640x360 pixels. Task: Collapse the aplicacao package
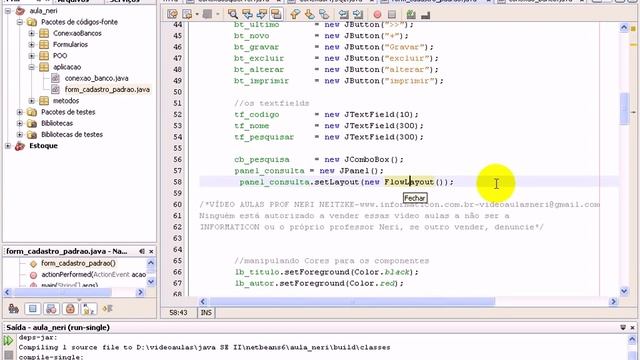click(x=31, y=67)
